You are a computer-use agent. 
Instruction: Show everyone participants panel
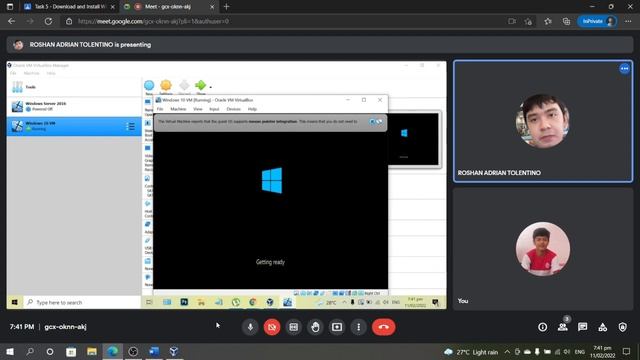563,327
